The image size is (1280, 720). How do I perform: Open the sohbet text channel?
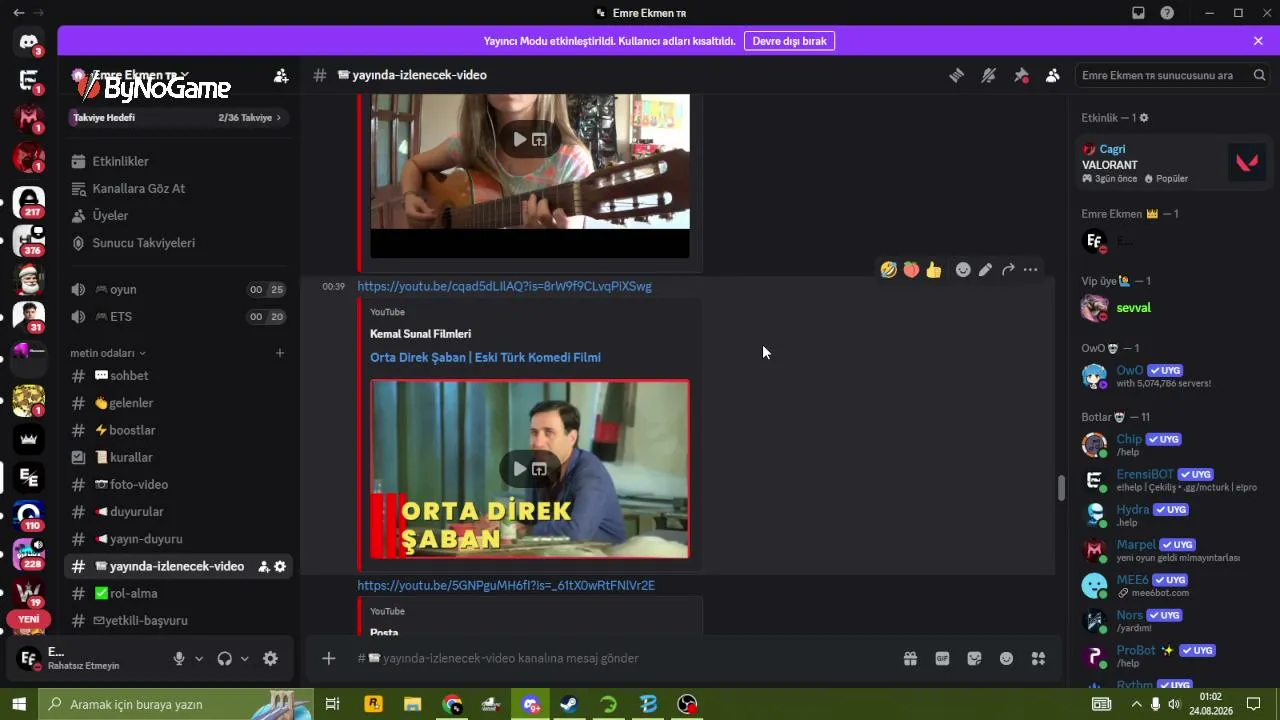pos(179,376)
